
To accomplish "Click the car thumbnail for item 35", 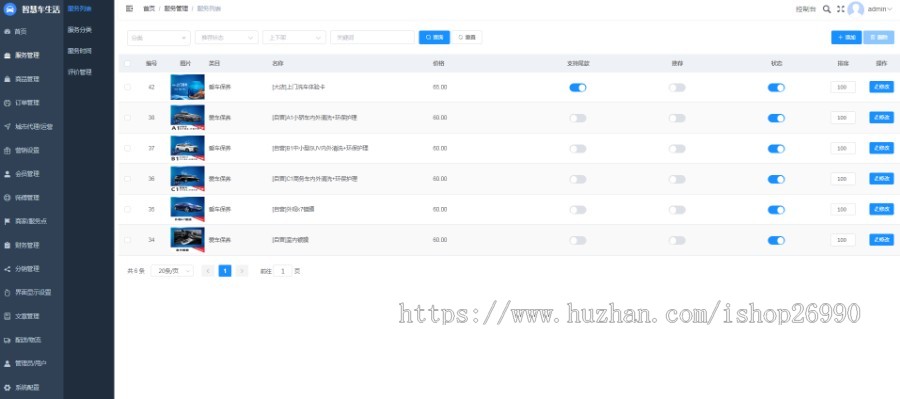I will (x=187, y=210).
